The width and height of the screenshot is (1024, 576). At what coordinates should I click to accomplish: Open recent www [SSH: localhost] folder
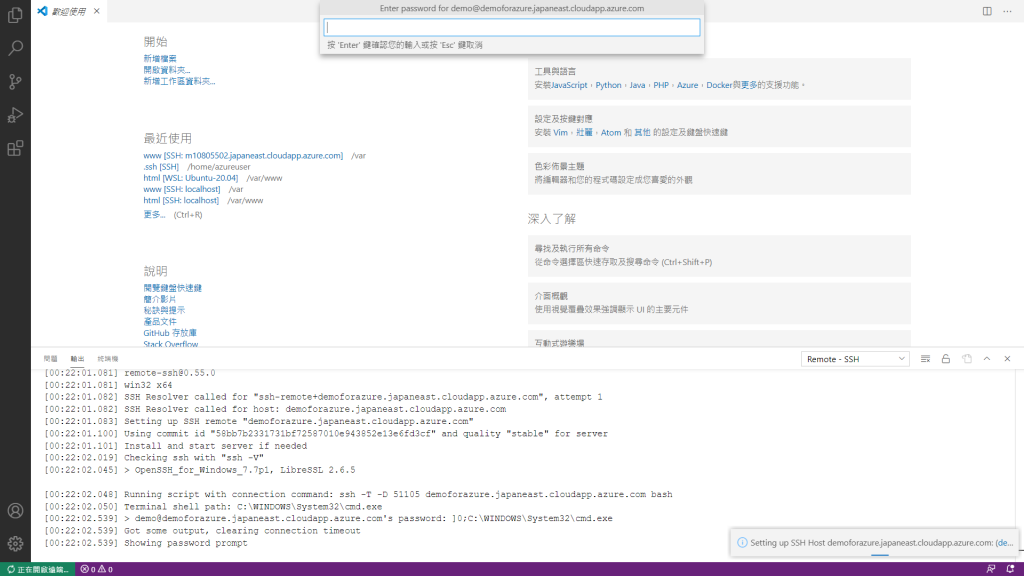182,189
